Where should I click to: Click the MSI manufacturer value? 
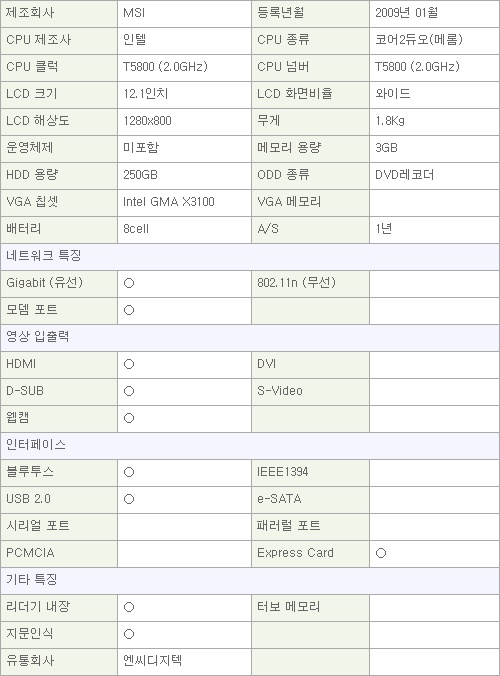tap(134, 13)
